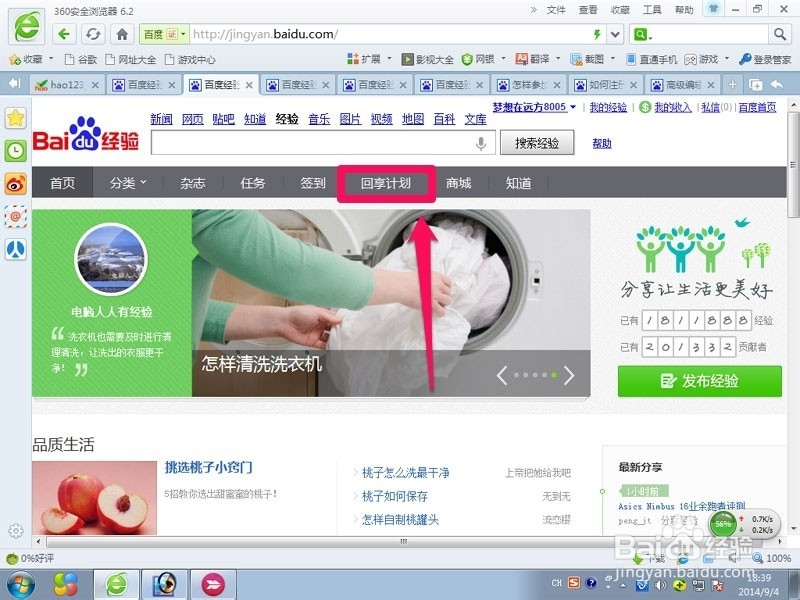Open the 梦想在远方8005 user dropdown
The height and width of the screenshot is (600, 800).
click(534, 107)
